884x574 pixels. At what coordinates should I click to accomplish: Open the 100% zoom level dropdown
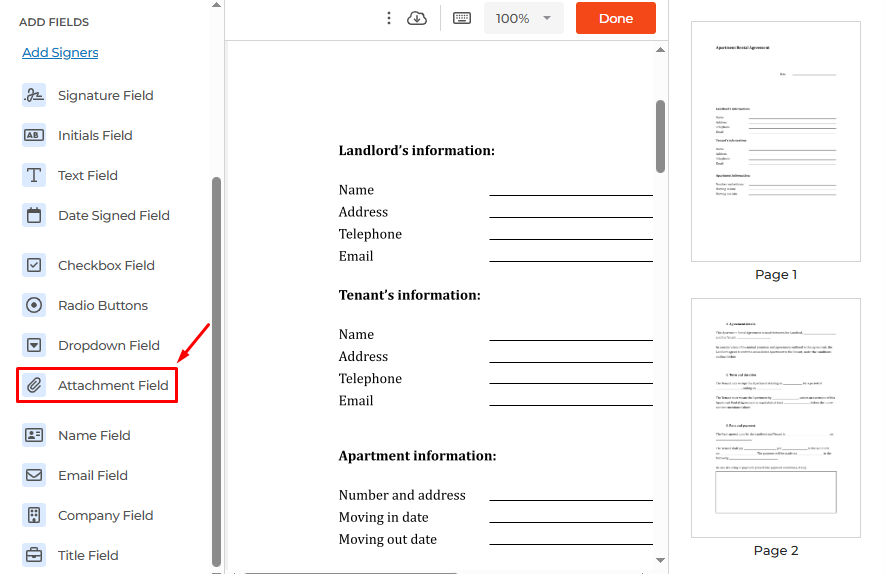pos(524,18)
